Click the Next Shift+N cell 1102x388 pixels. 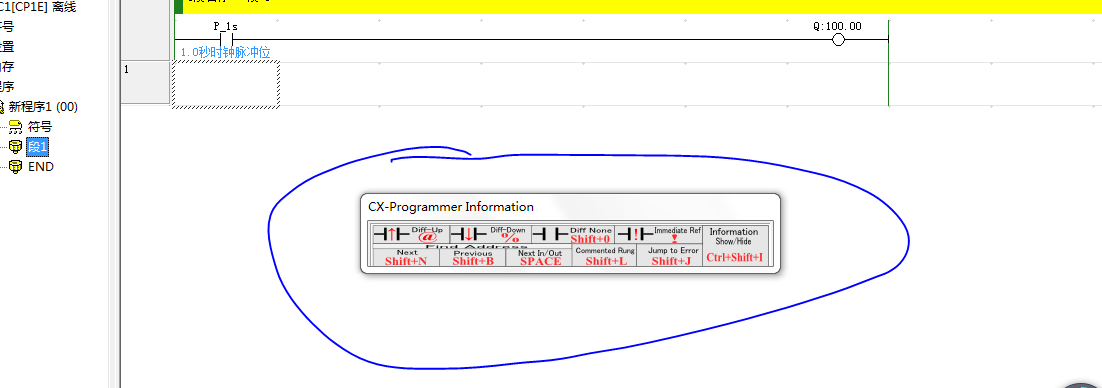406,257
